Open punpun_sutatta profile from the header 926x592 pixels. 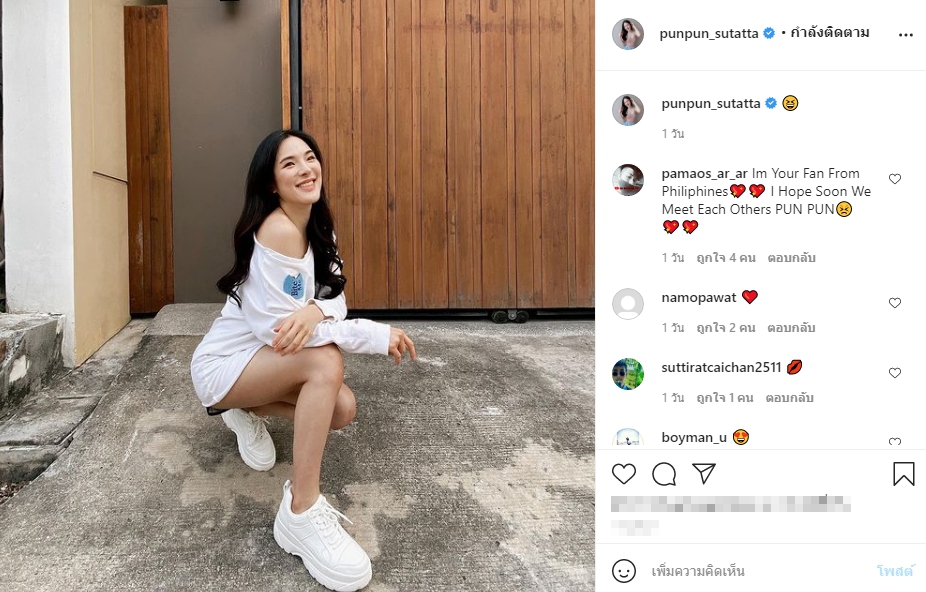pyautogui.click(x=709, y=34)
